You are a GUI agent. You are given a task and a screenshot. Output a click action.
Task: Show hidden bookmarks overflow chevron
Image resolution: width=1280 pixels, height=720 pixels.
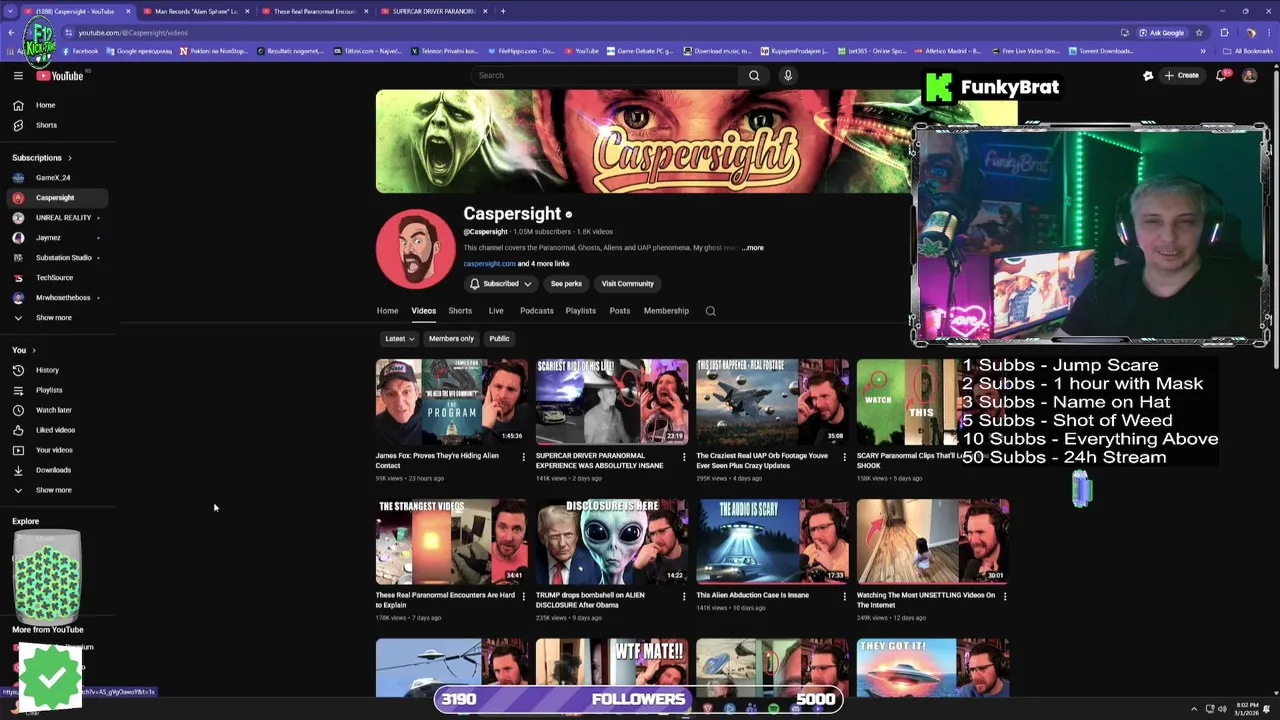coord(1203,51)
